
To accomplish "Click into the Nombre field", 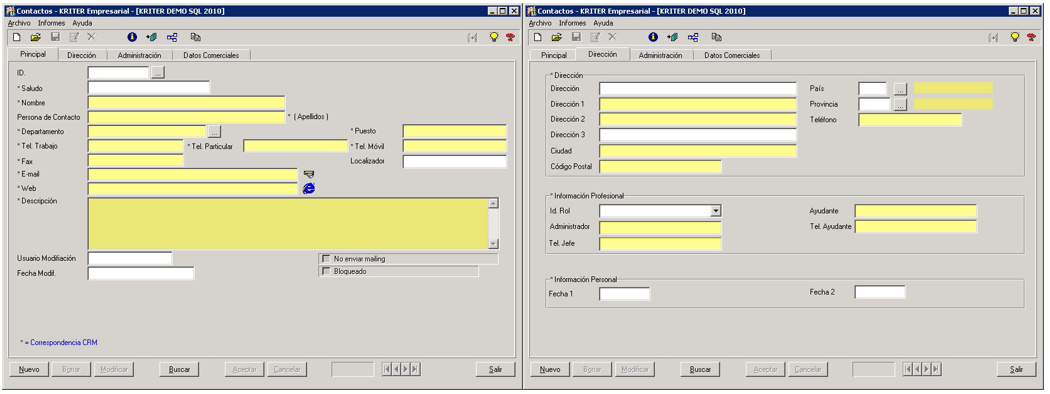I will [186, 103].
